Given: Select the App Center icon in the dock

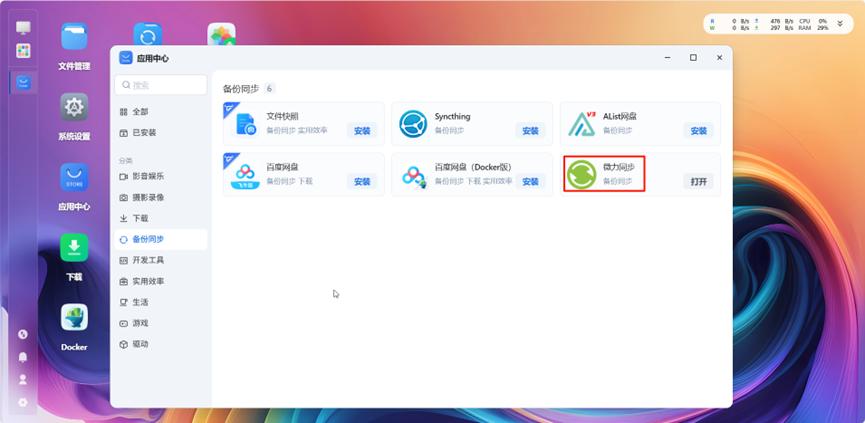Looking at the screenshot, I should [x=23, y=83].
